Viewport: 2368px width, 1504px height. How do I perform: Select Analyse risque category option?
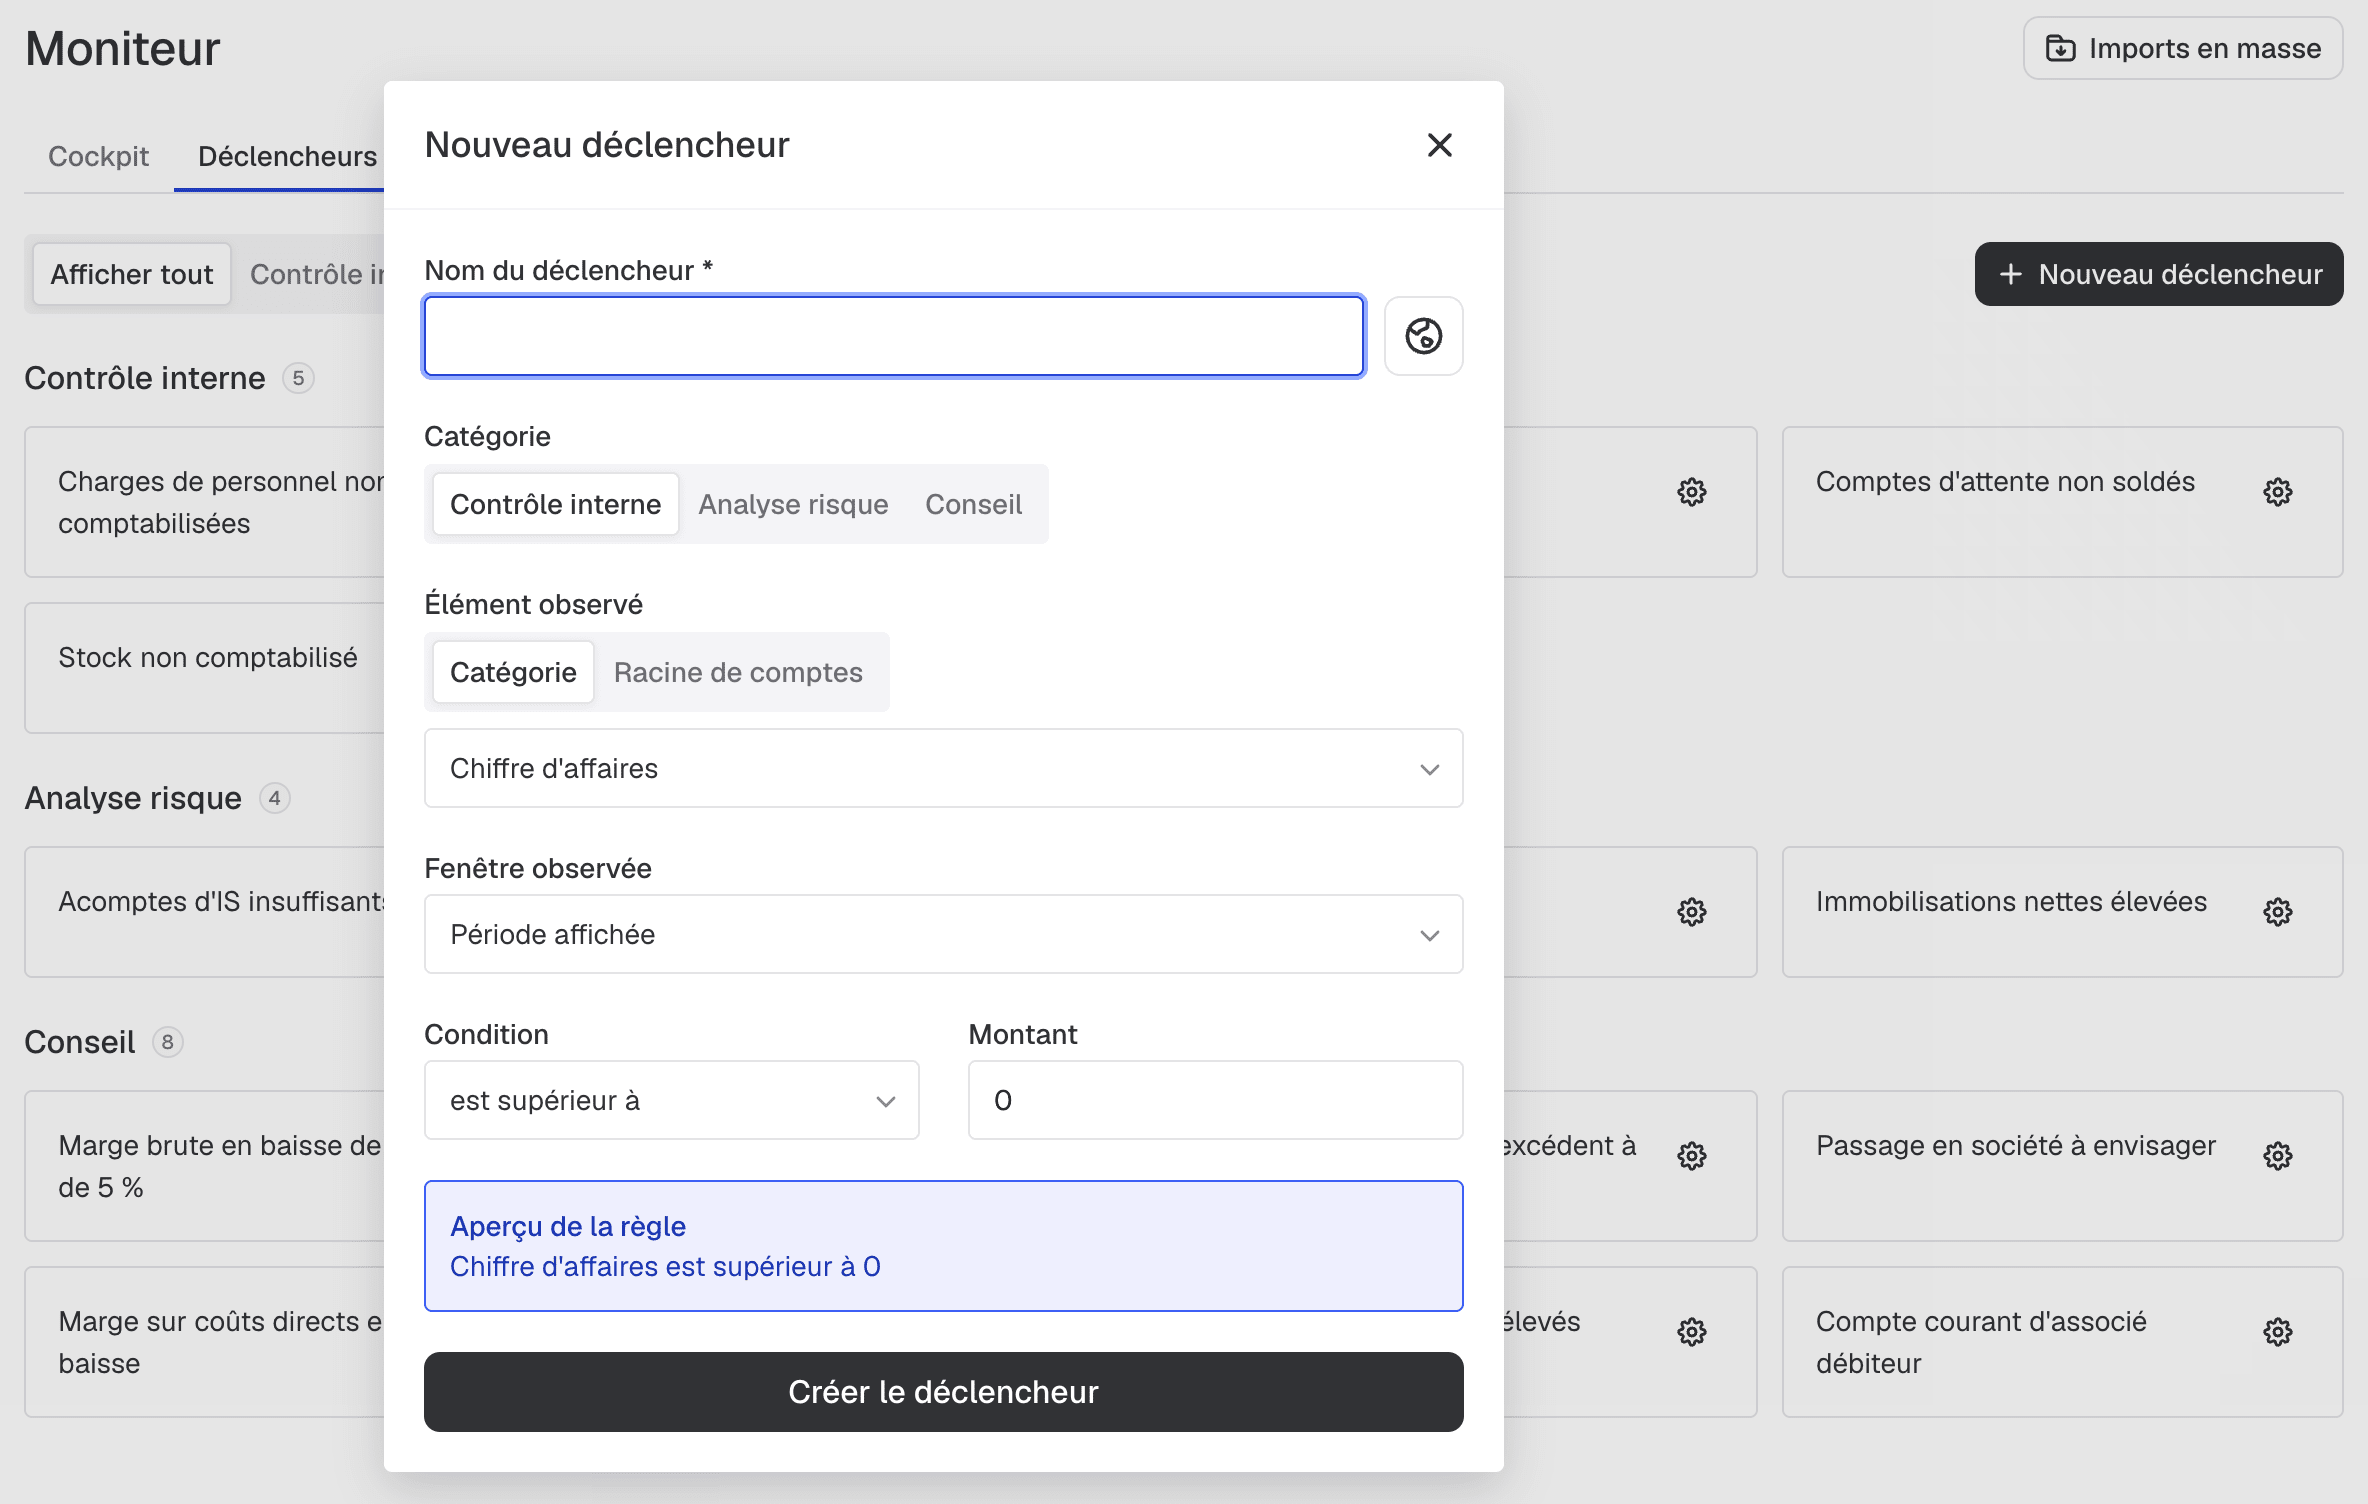point(793,504)
